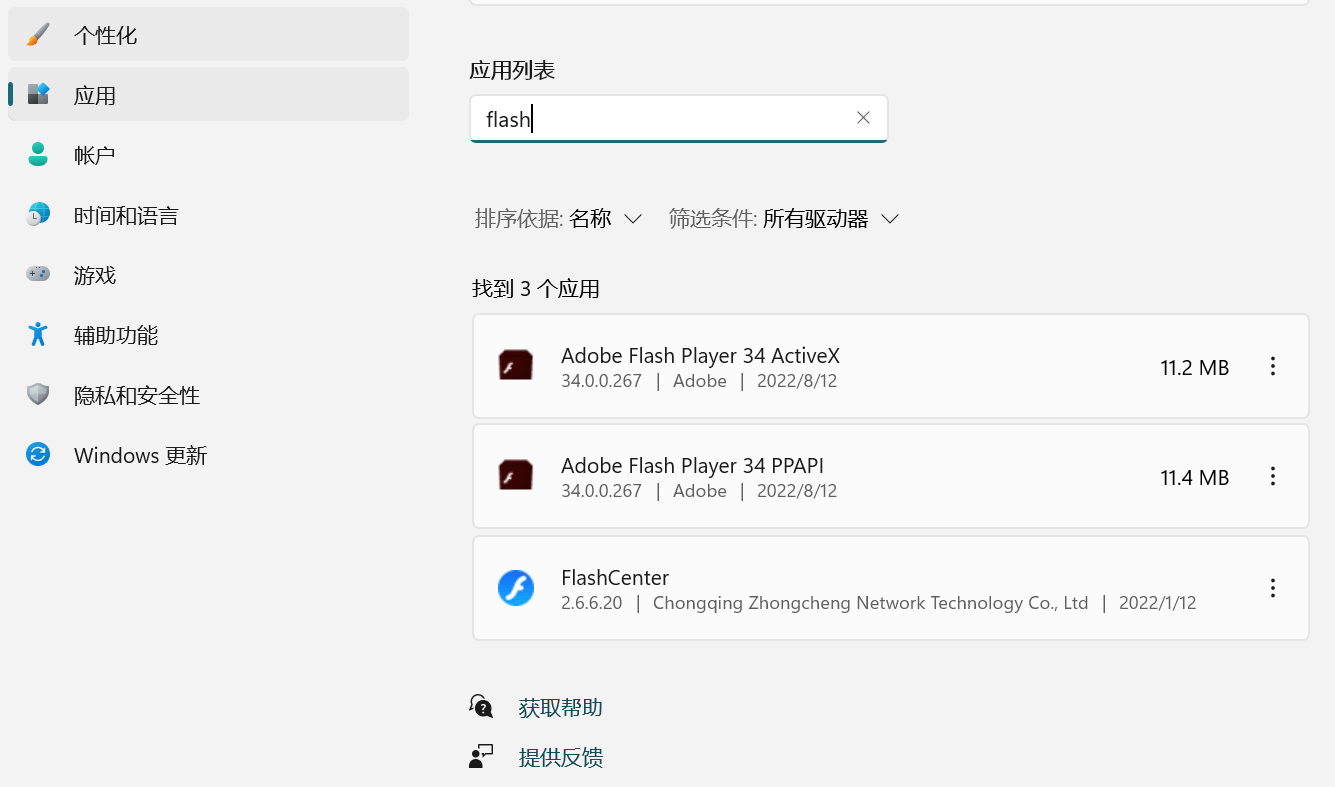Open 时间和语言 settings

pyautogui.click(x=208, y=215)
